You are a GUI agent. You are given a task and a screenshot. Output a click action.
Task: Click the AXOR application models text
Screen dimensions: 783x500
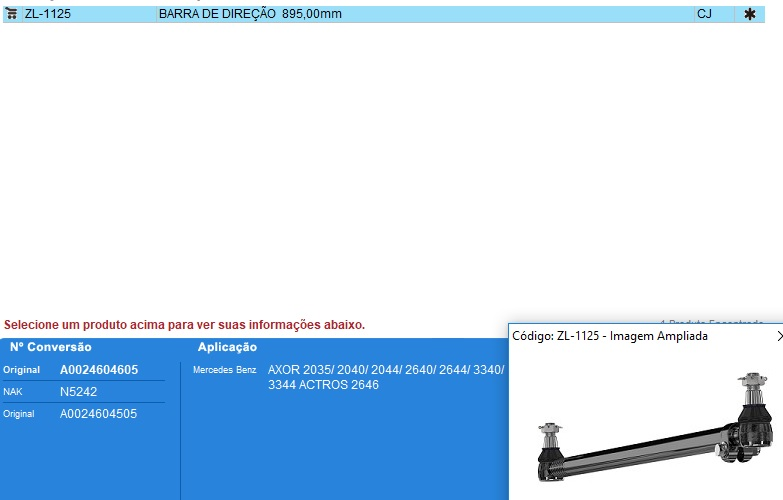(385, 370)
